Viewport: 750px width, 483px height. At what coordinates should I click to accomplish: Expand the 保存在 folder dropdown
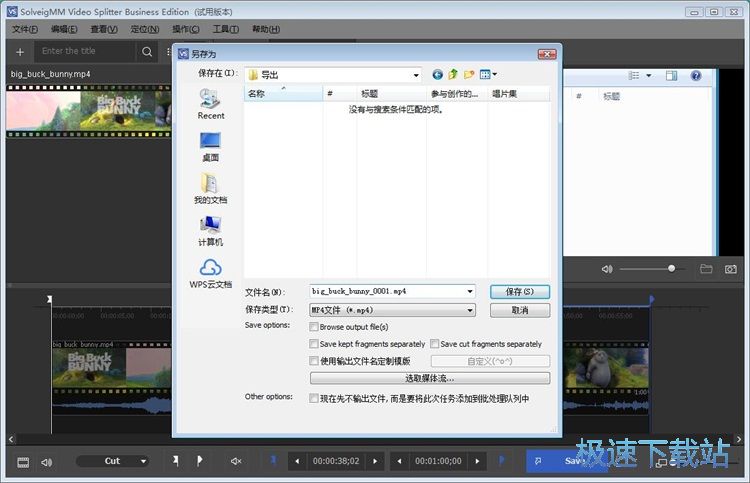click(x=416, y=75)
